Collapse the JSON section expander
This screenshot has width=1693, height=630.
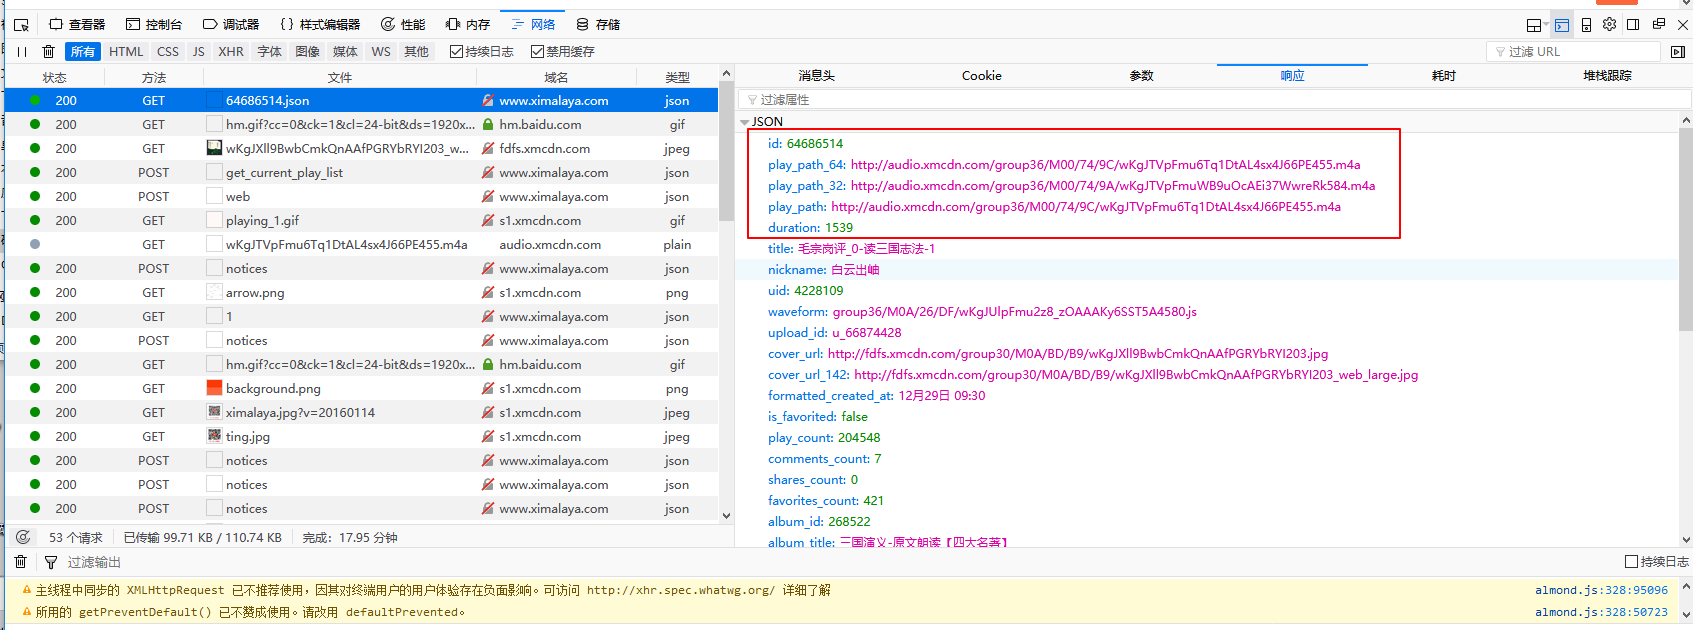[x=745, y=122]
